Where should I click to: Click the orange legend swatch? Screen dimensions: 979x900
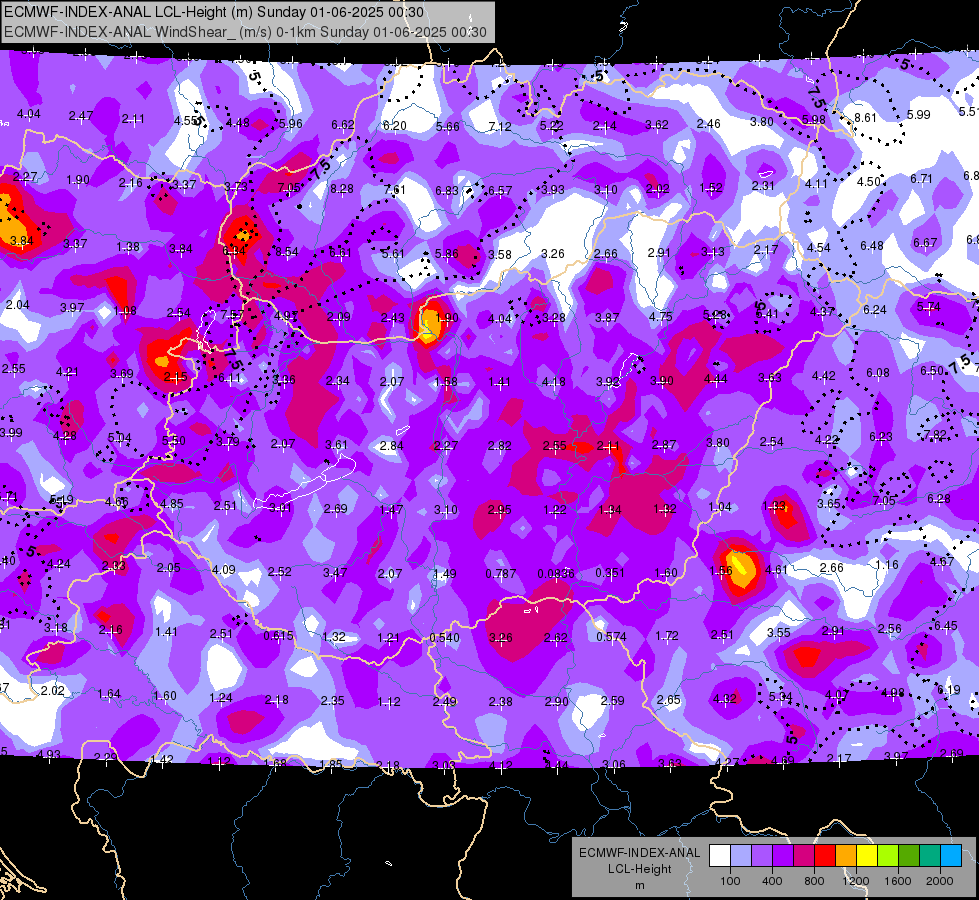(x=846, y=856)
